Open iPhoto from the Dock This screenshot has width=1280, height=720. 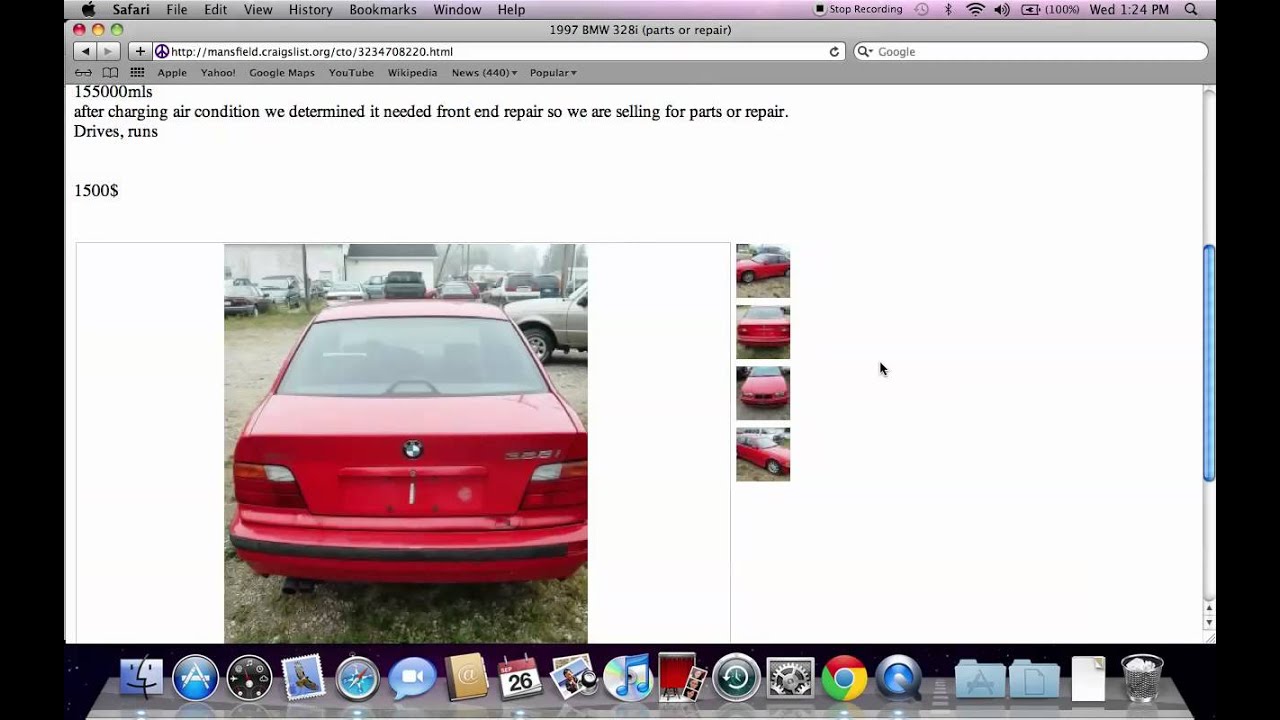(x=573, y=677)
